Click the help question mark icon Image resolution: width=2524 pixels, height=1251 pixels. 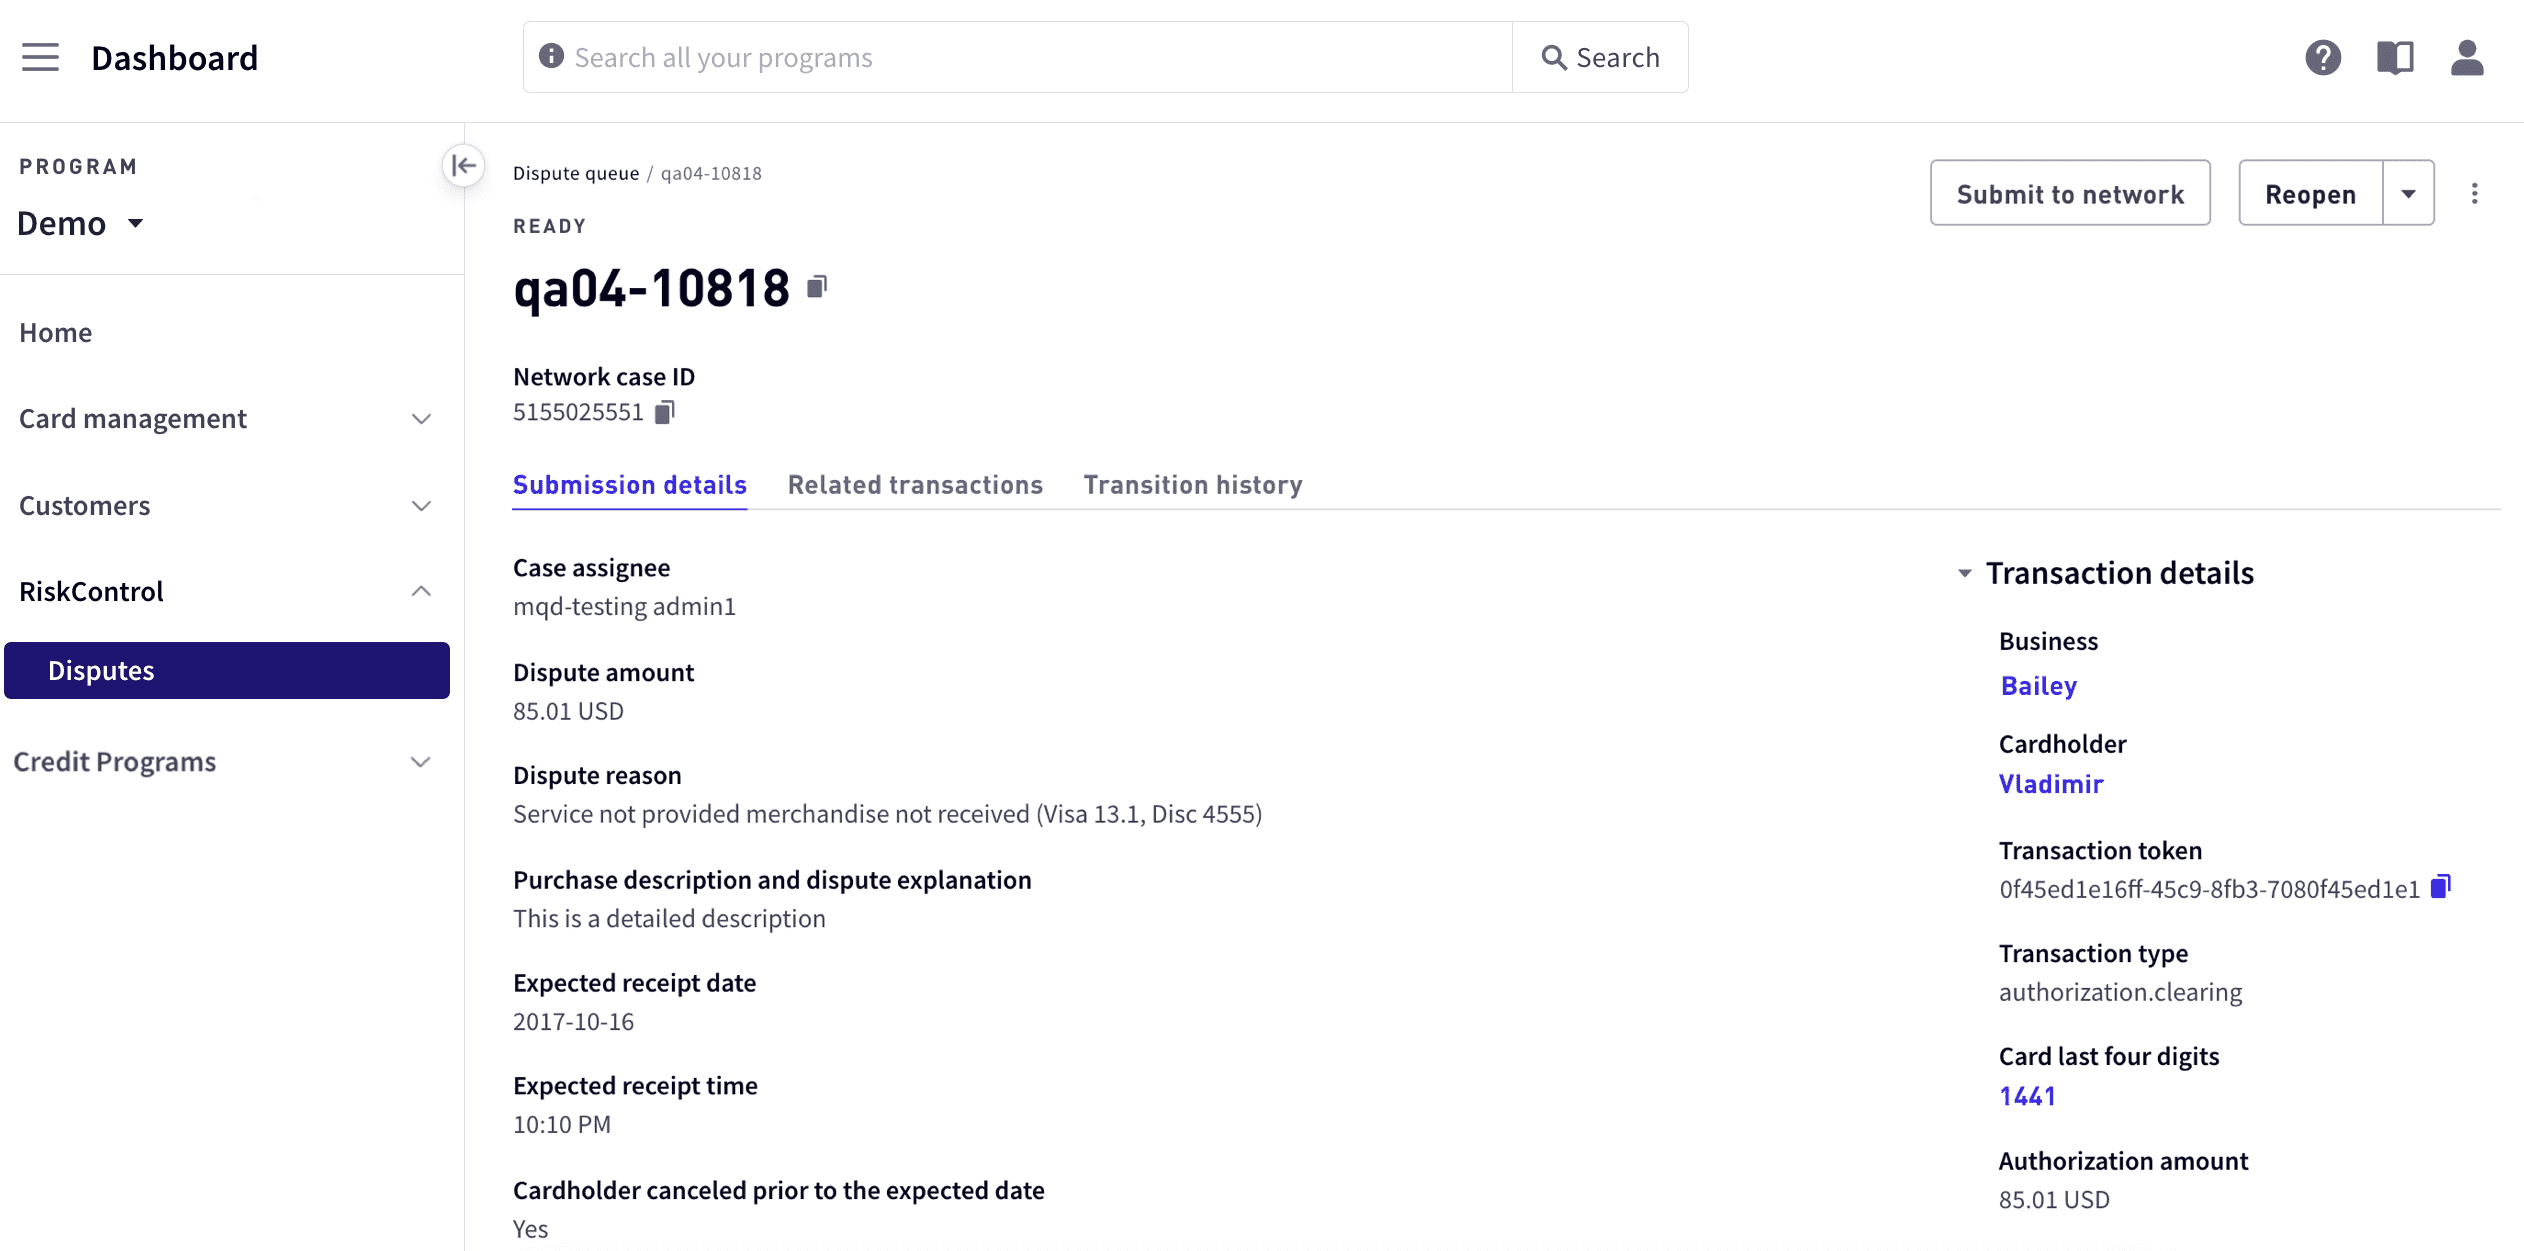2323,58
